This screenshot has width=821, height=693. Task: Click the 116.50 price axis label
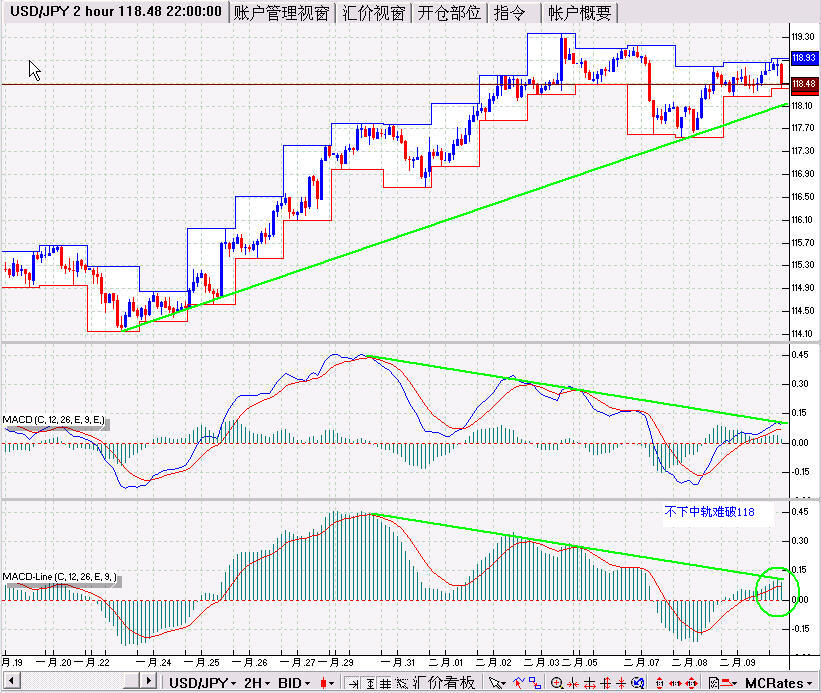click(x=803, y=197)
